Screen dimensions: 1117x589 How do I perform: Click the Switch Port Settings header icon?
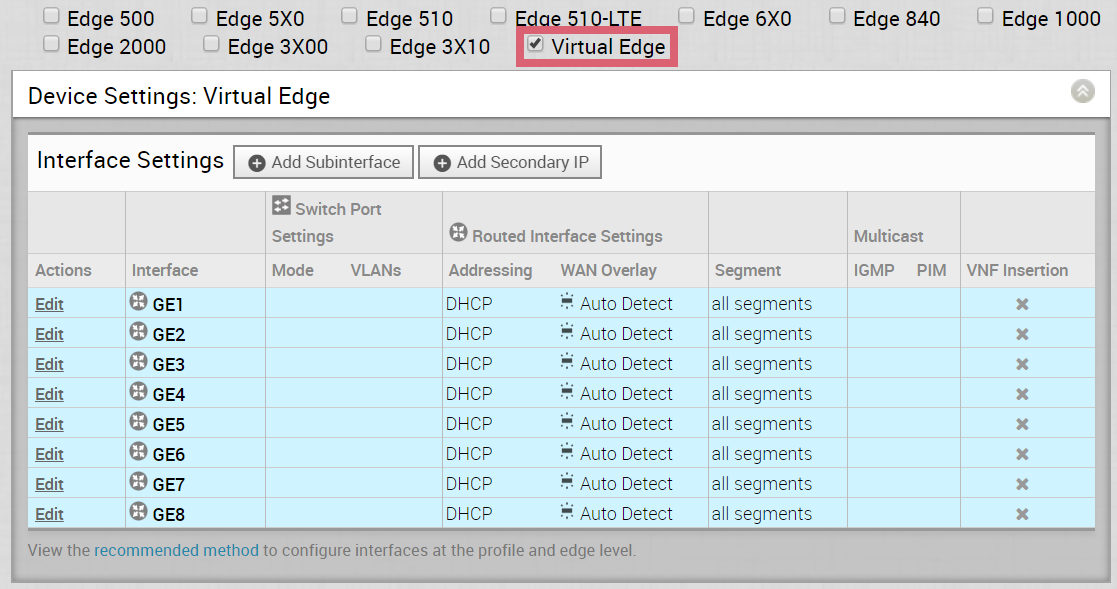point(281,207)
